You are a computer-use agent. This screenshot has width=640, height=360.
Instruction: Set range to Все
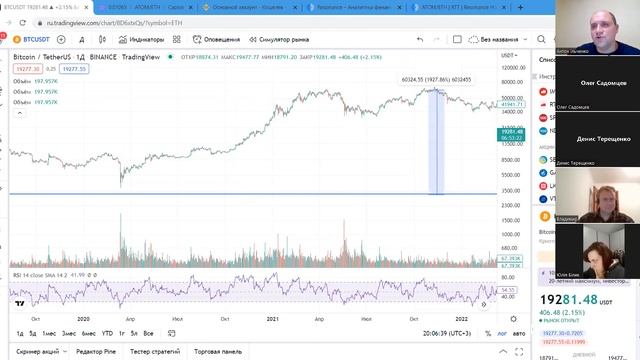(149, 333)
